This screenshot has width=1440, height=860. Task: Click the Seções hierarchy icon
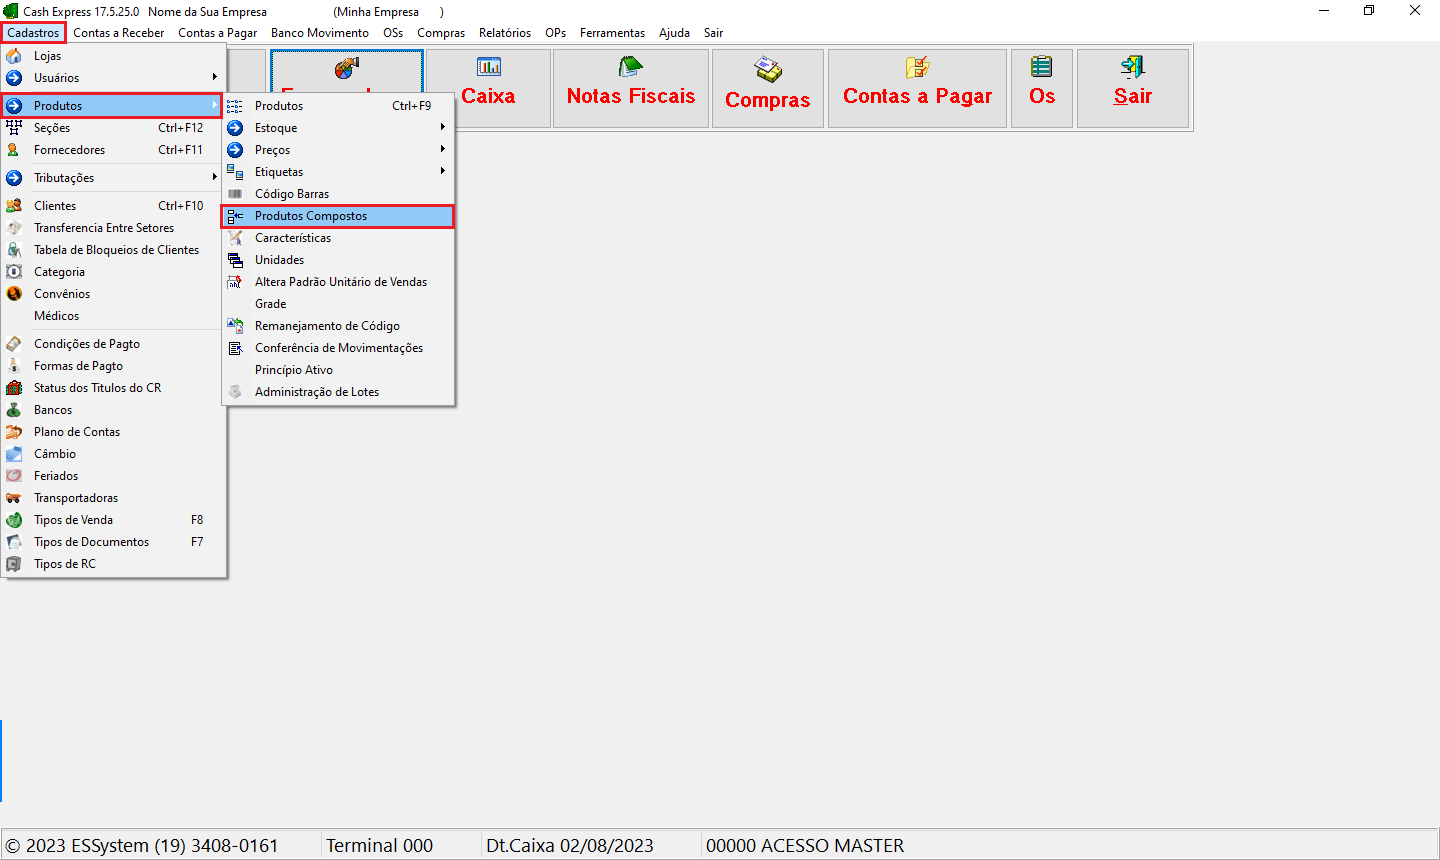(x=14, y=128)
